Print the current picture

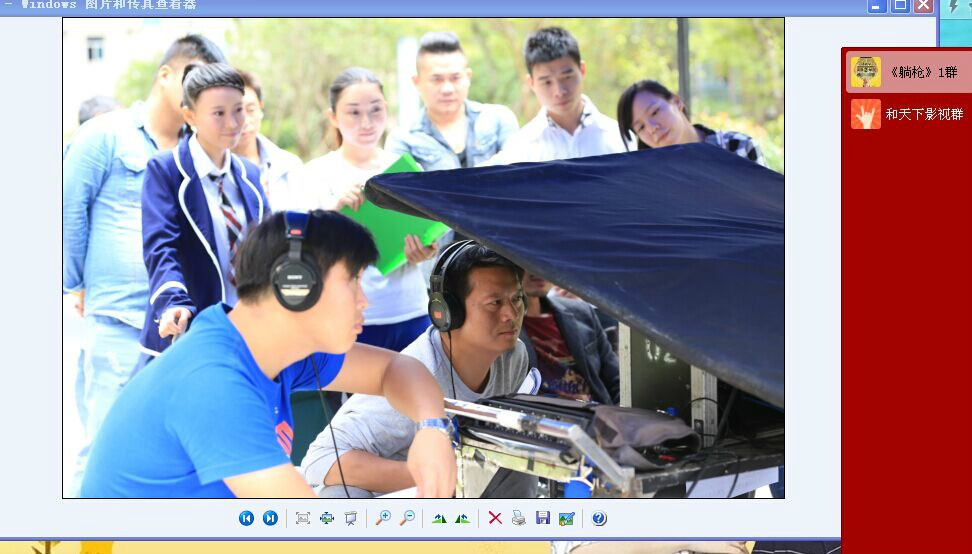[519, 518]
